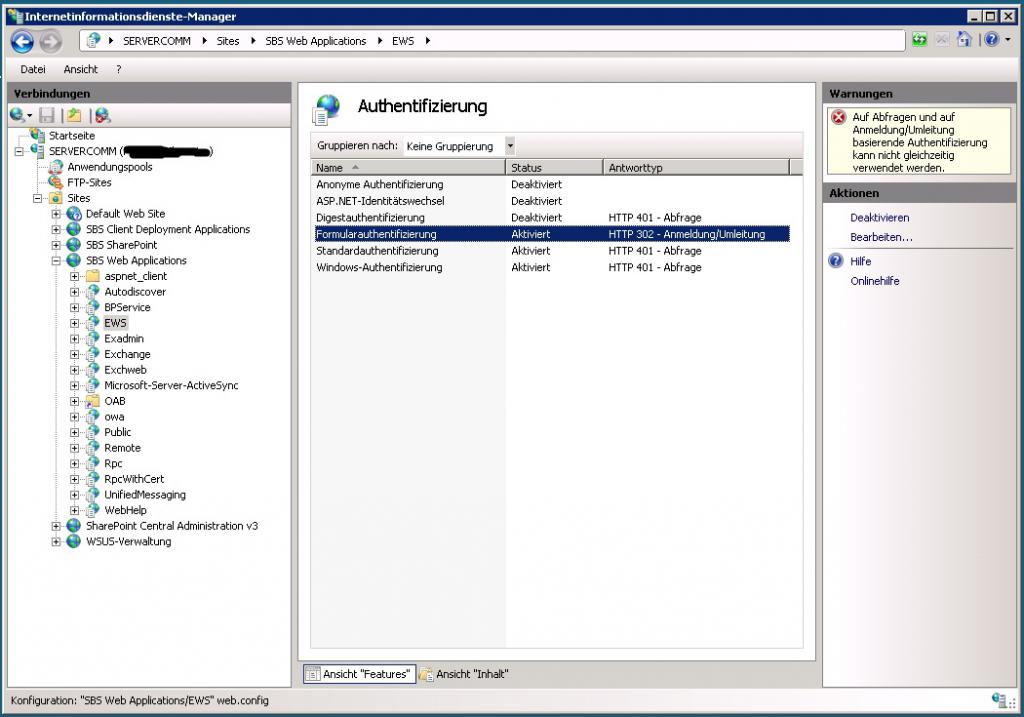Click the green refresh page icon
The width and height of the screenshot is (1024, 717).
pyautogui.click(x=920, y=40)
